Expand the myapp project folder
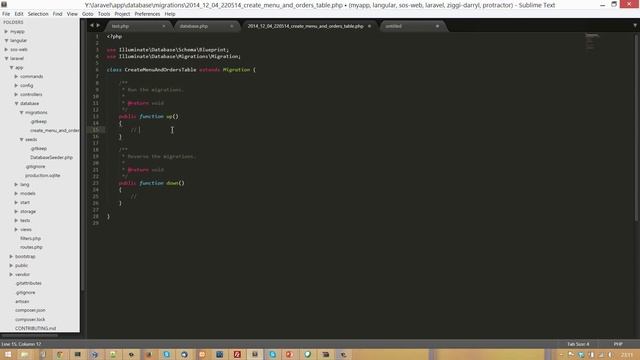This screenshot has height=360, width=640. (x=6, y=31)
